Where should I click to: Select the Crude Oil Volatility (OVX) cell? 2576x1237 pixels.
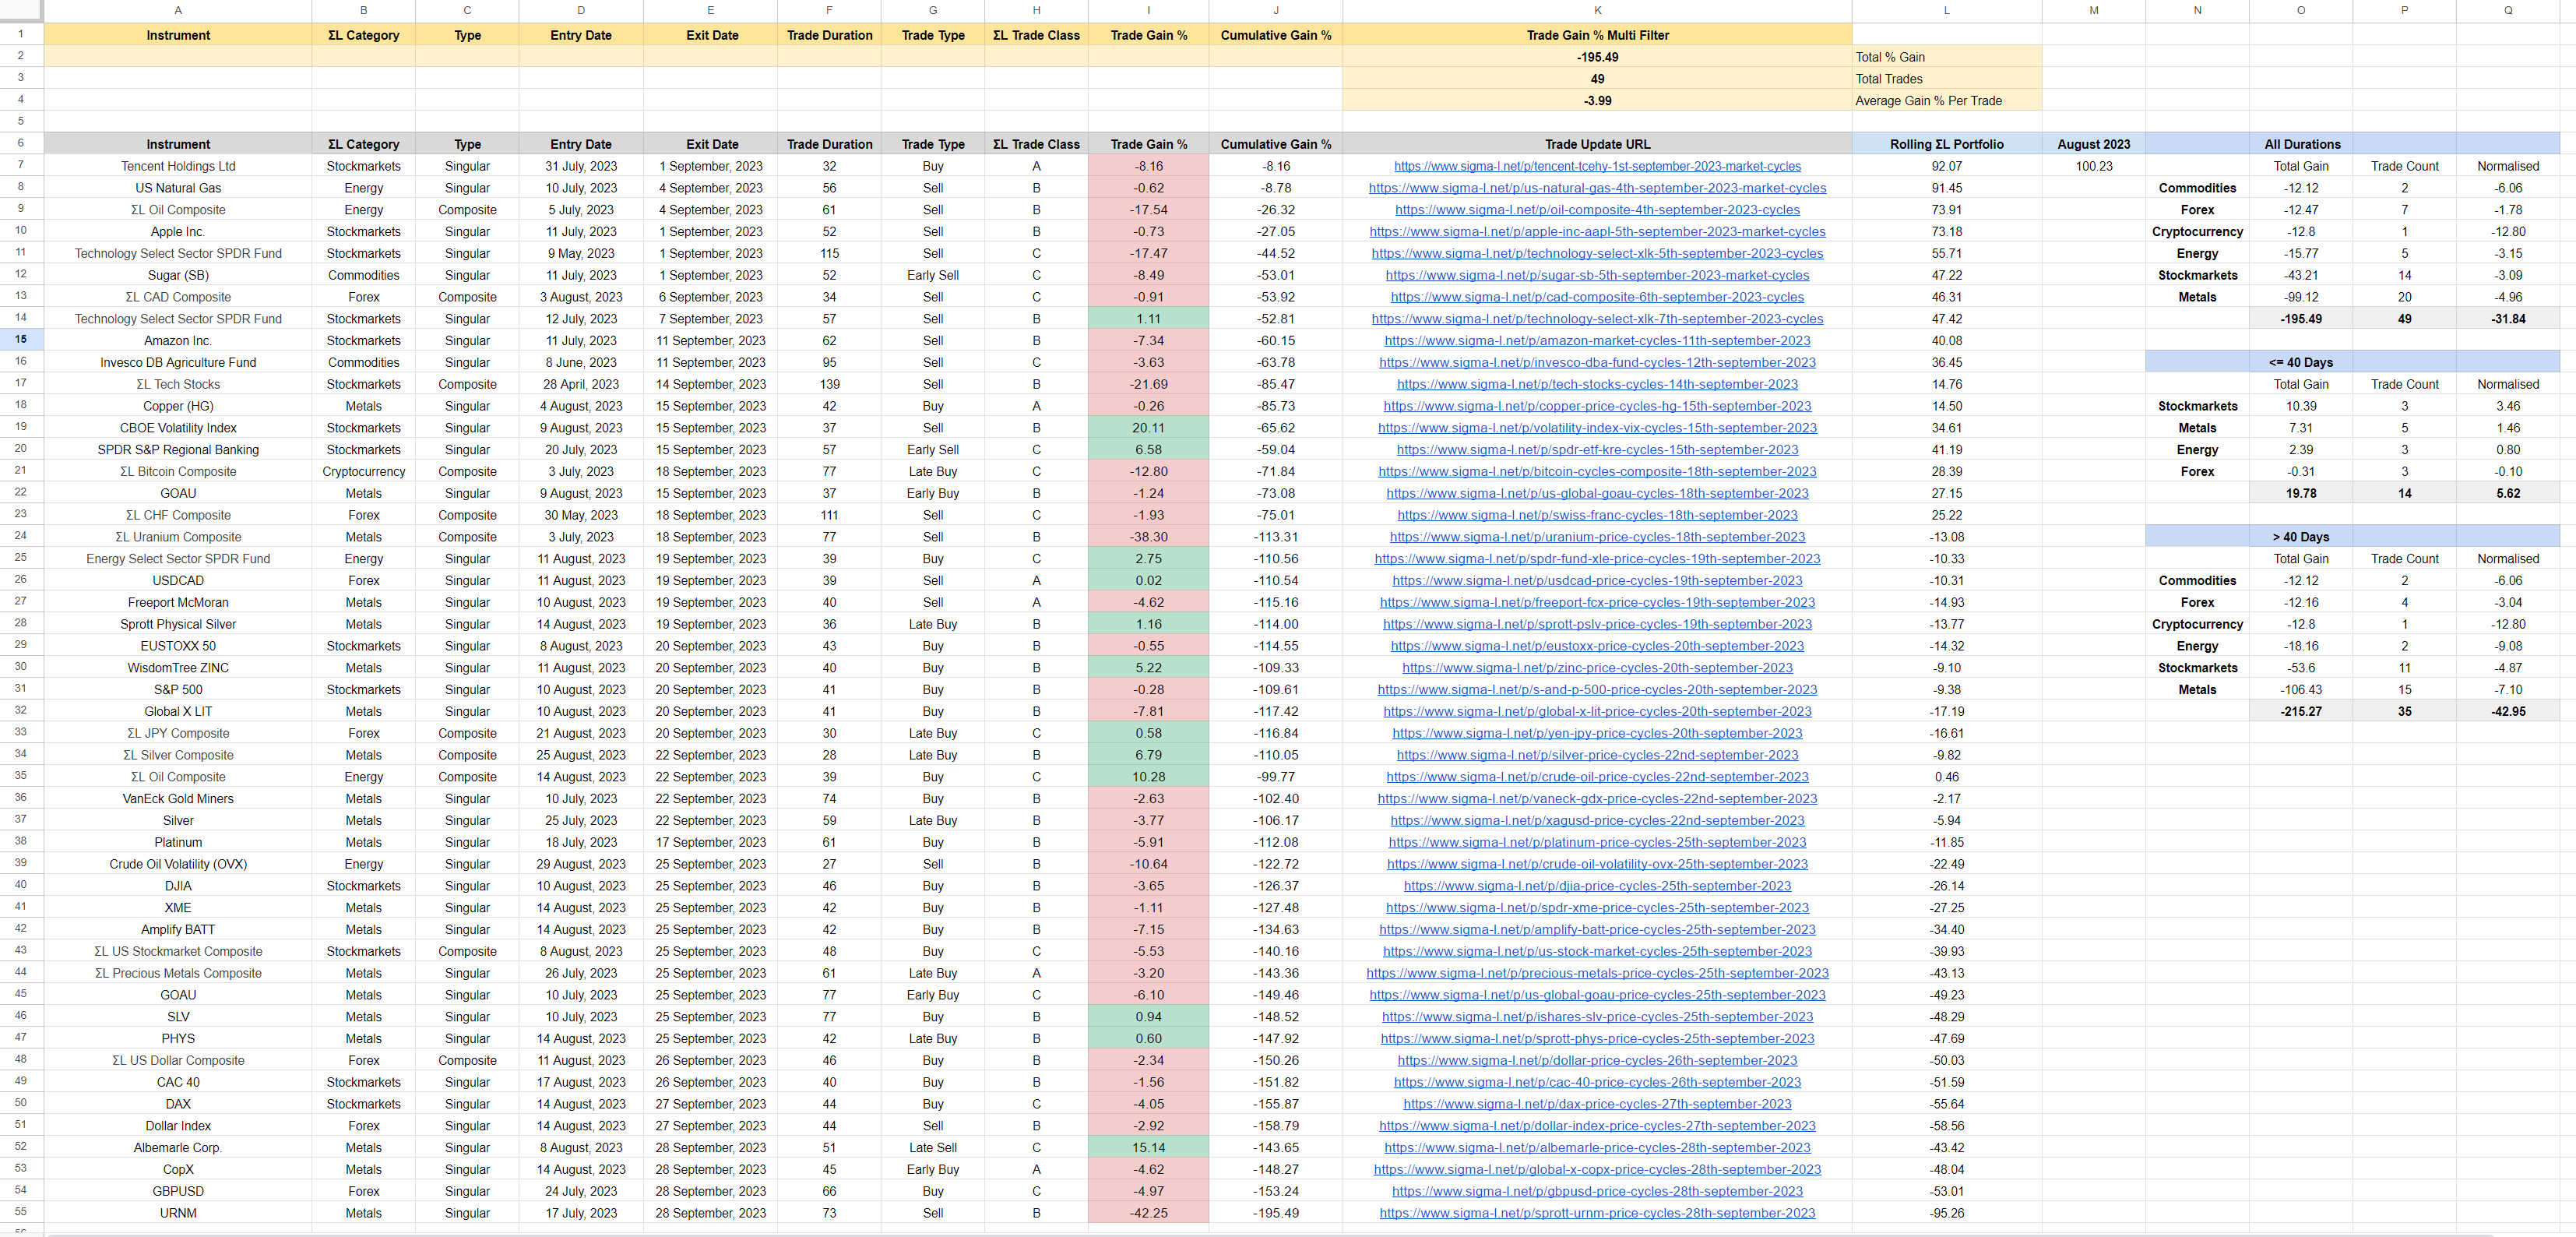[178, 864]
